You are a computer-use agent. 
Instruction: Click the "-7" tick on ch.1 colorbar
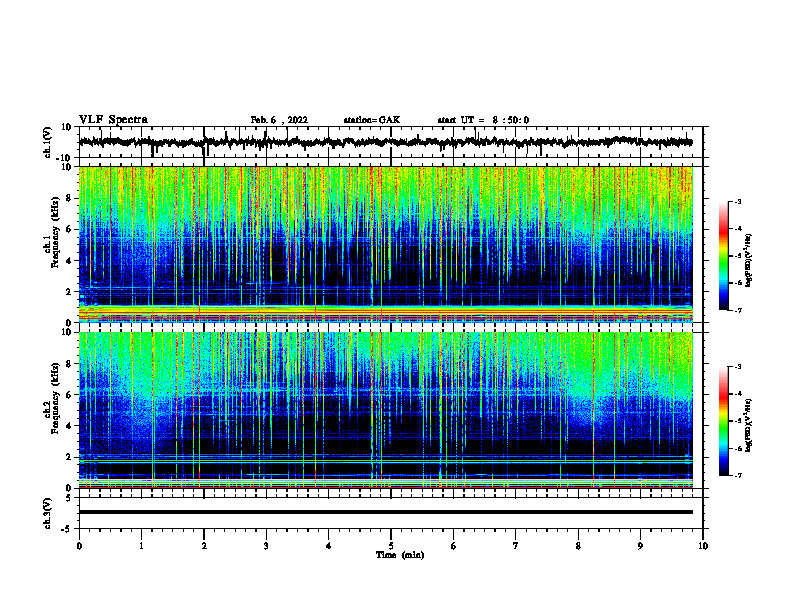[738, 310]
